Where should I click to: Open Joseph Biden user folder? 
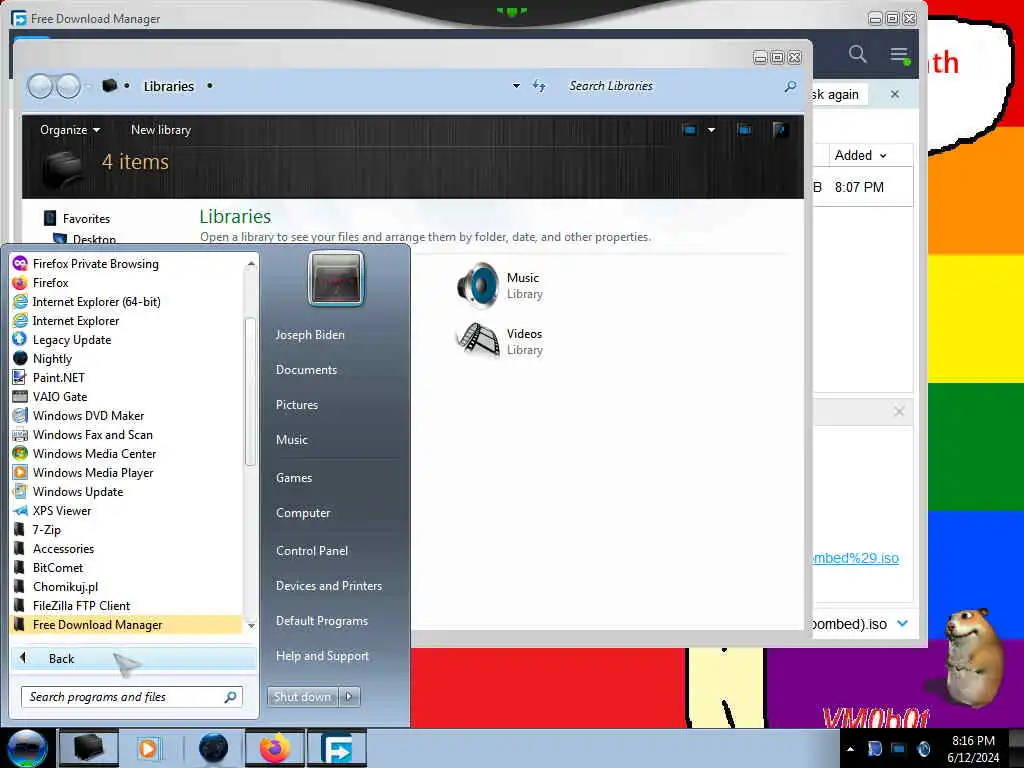(310, 334)
